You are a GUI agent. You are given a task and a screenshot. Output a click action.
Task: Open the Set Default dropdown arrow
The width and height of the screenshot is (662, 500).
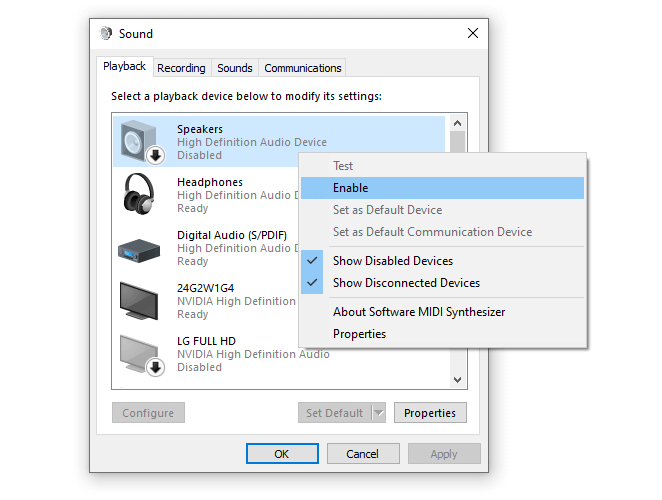point(379,413)
